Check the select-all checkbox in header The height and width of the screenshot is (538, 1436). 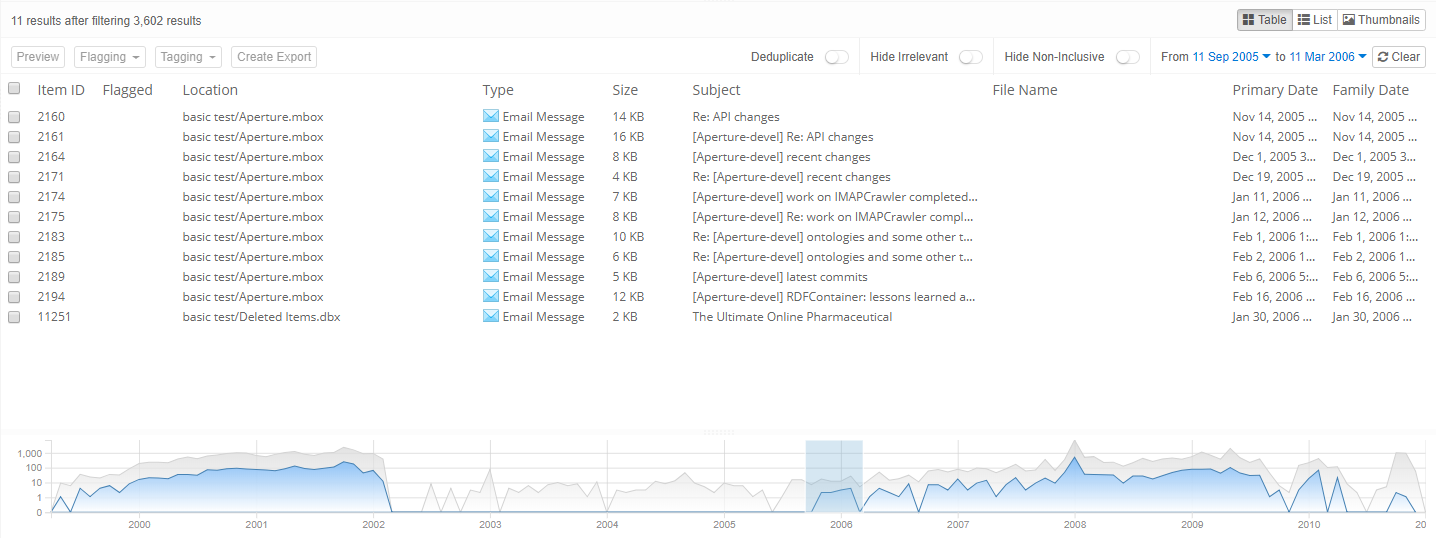pos(14,89)
